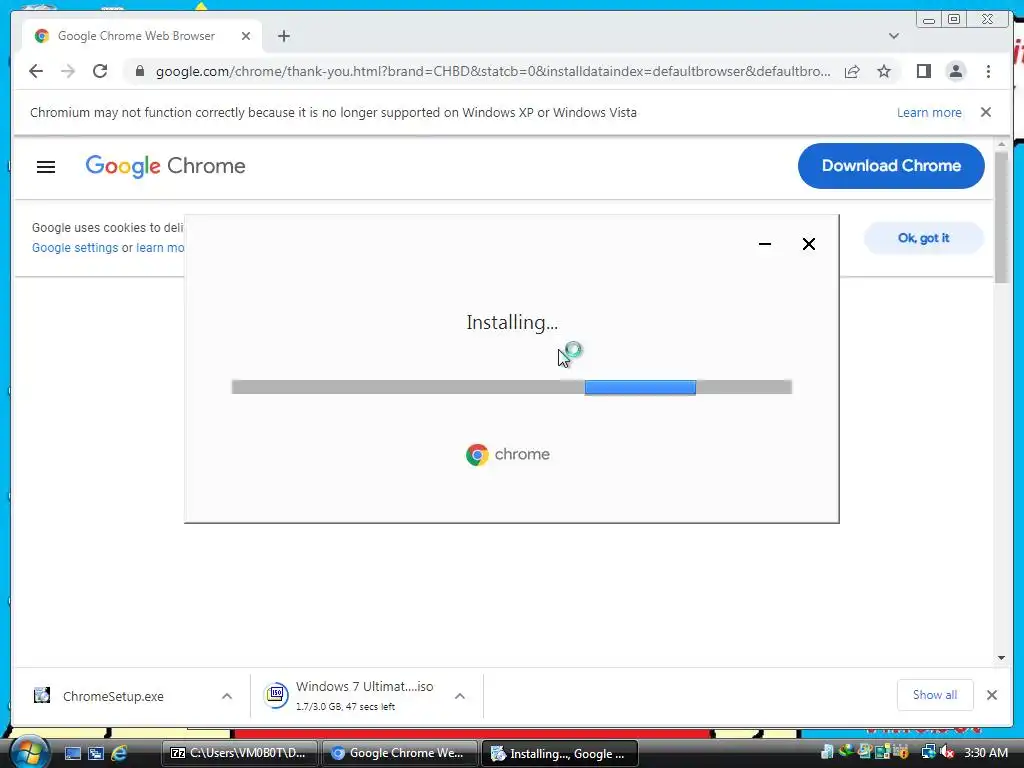Image resolution: width=1024 pixels, height=768 pixels.
Task: Minimize the Chrome installer dialog
Action: (765, 244)
